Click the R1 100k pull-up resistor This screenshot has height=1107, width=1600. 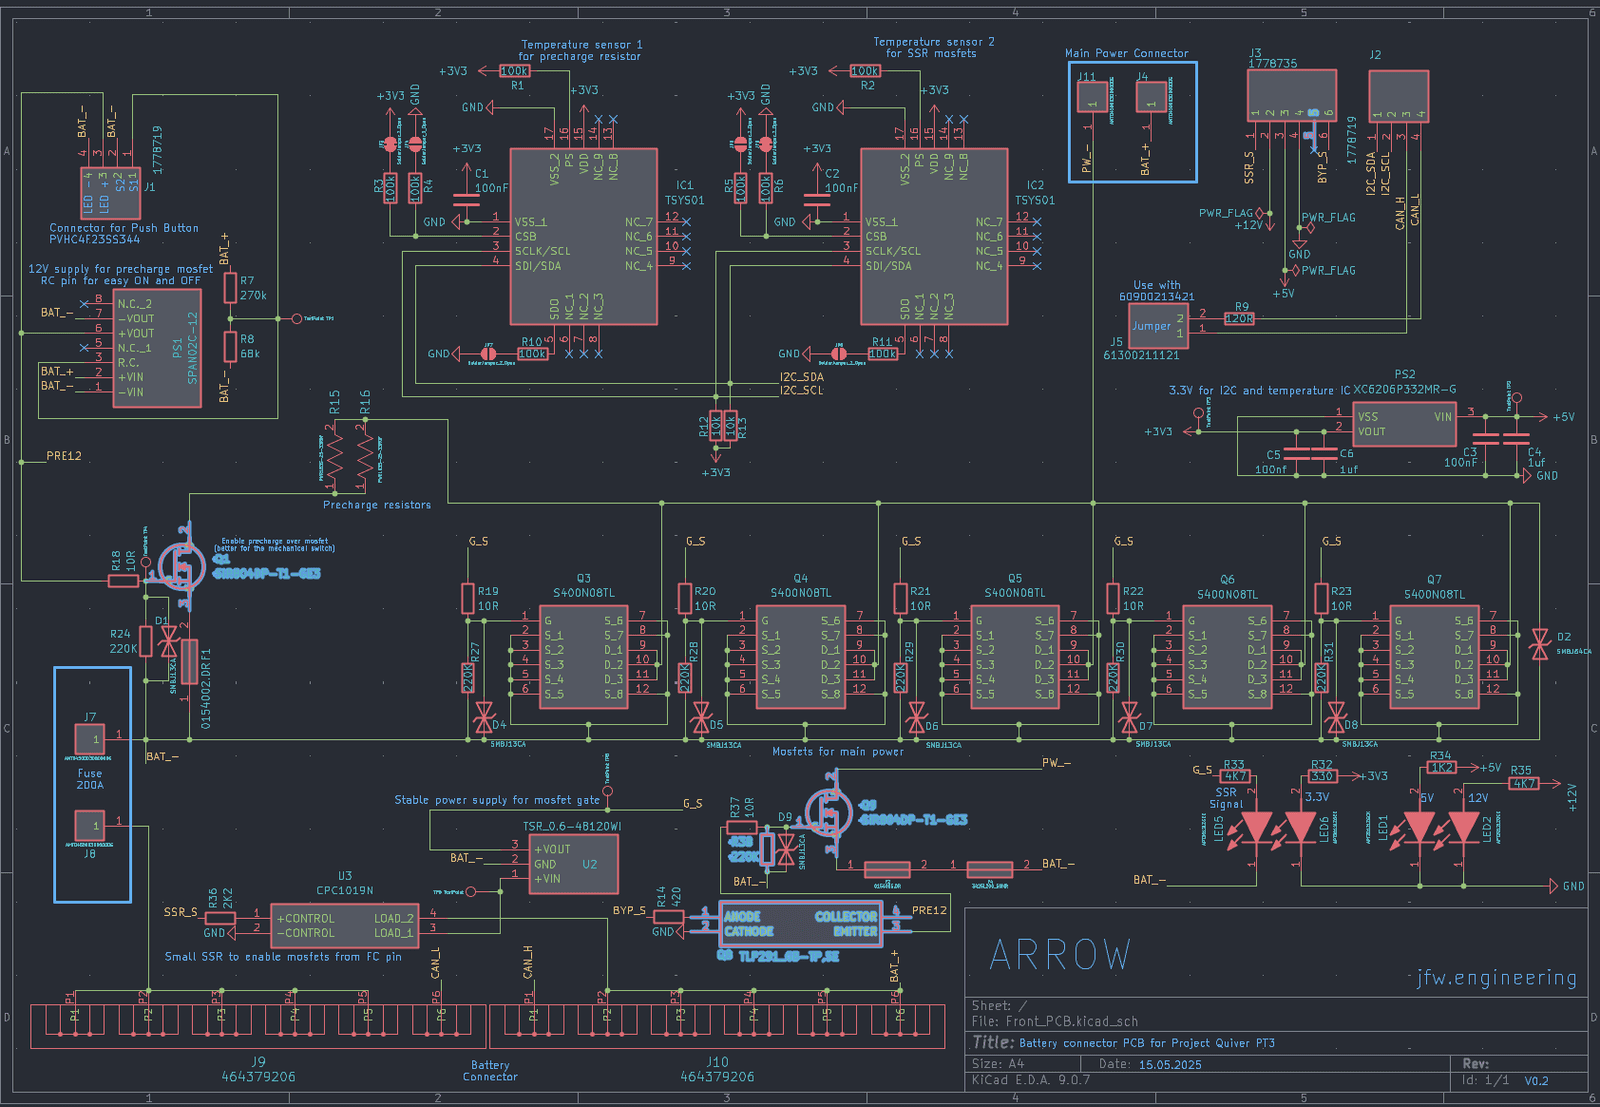tap(514, 71)
